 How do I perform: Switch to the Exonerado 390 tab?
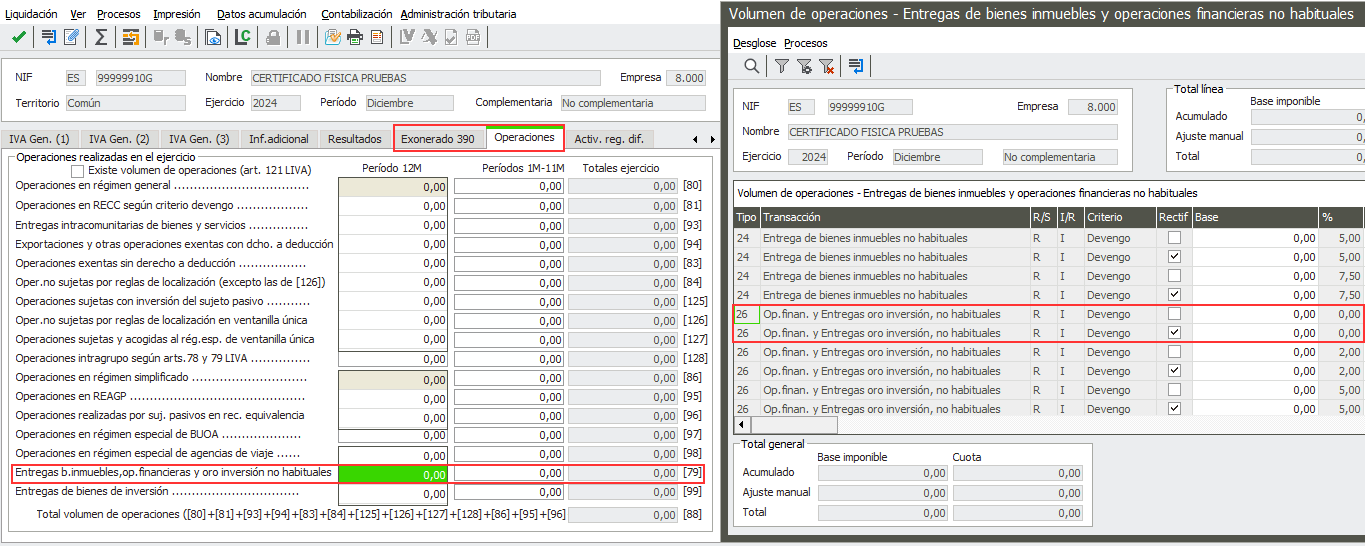[x=438, y=139]
